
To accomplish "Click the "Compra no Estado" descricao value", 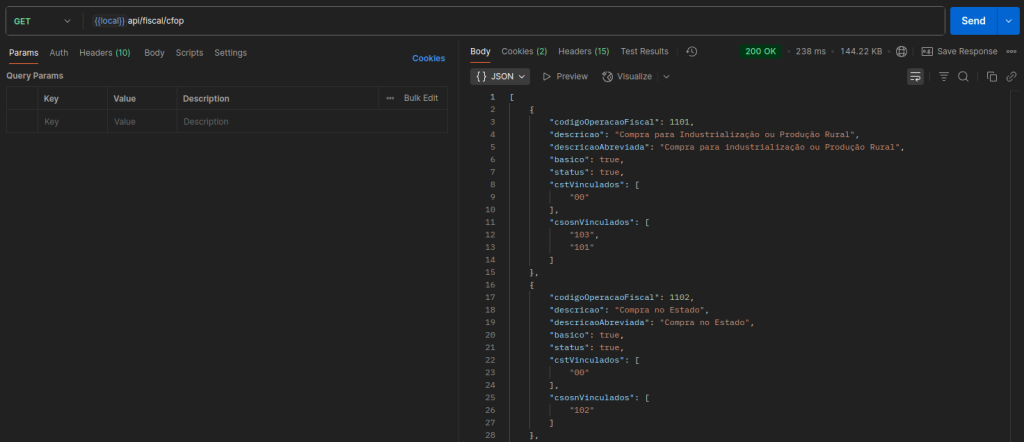I will 659,309.
